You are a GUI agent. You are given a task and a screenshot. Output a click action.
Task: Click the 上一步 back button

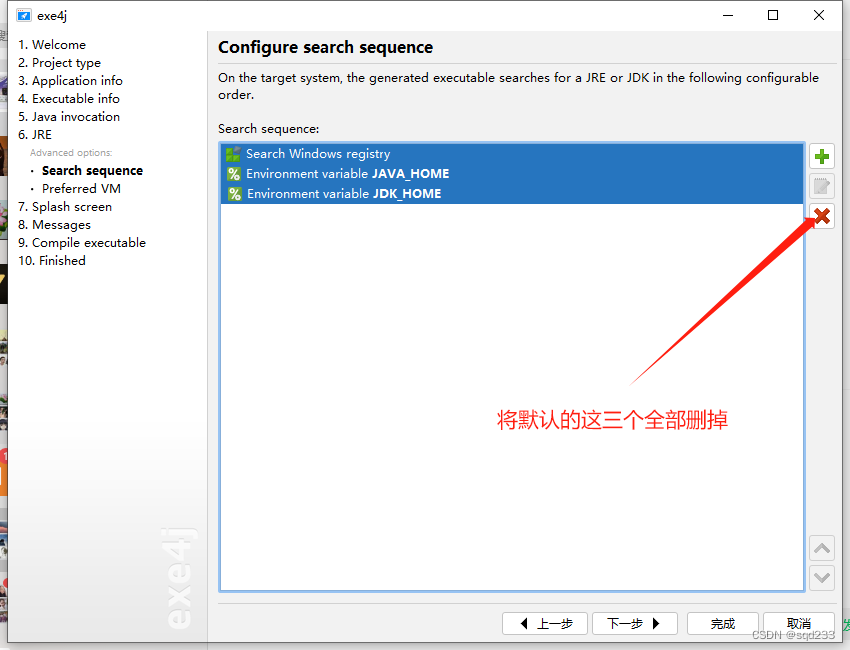click(545, 623)
